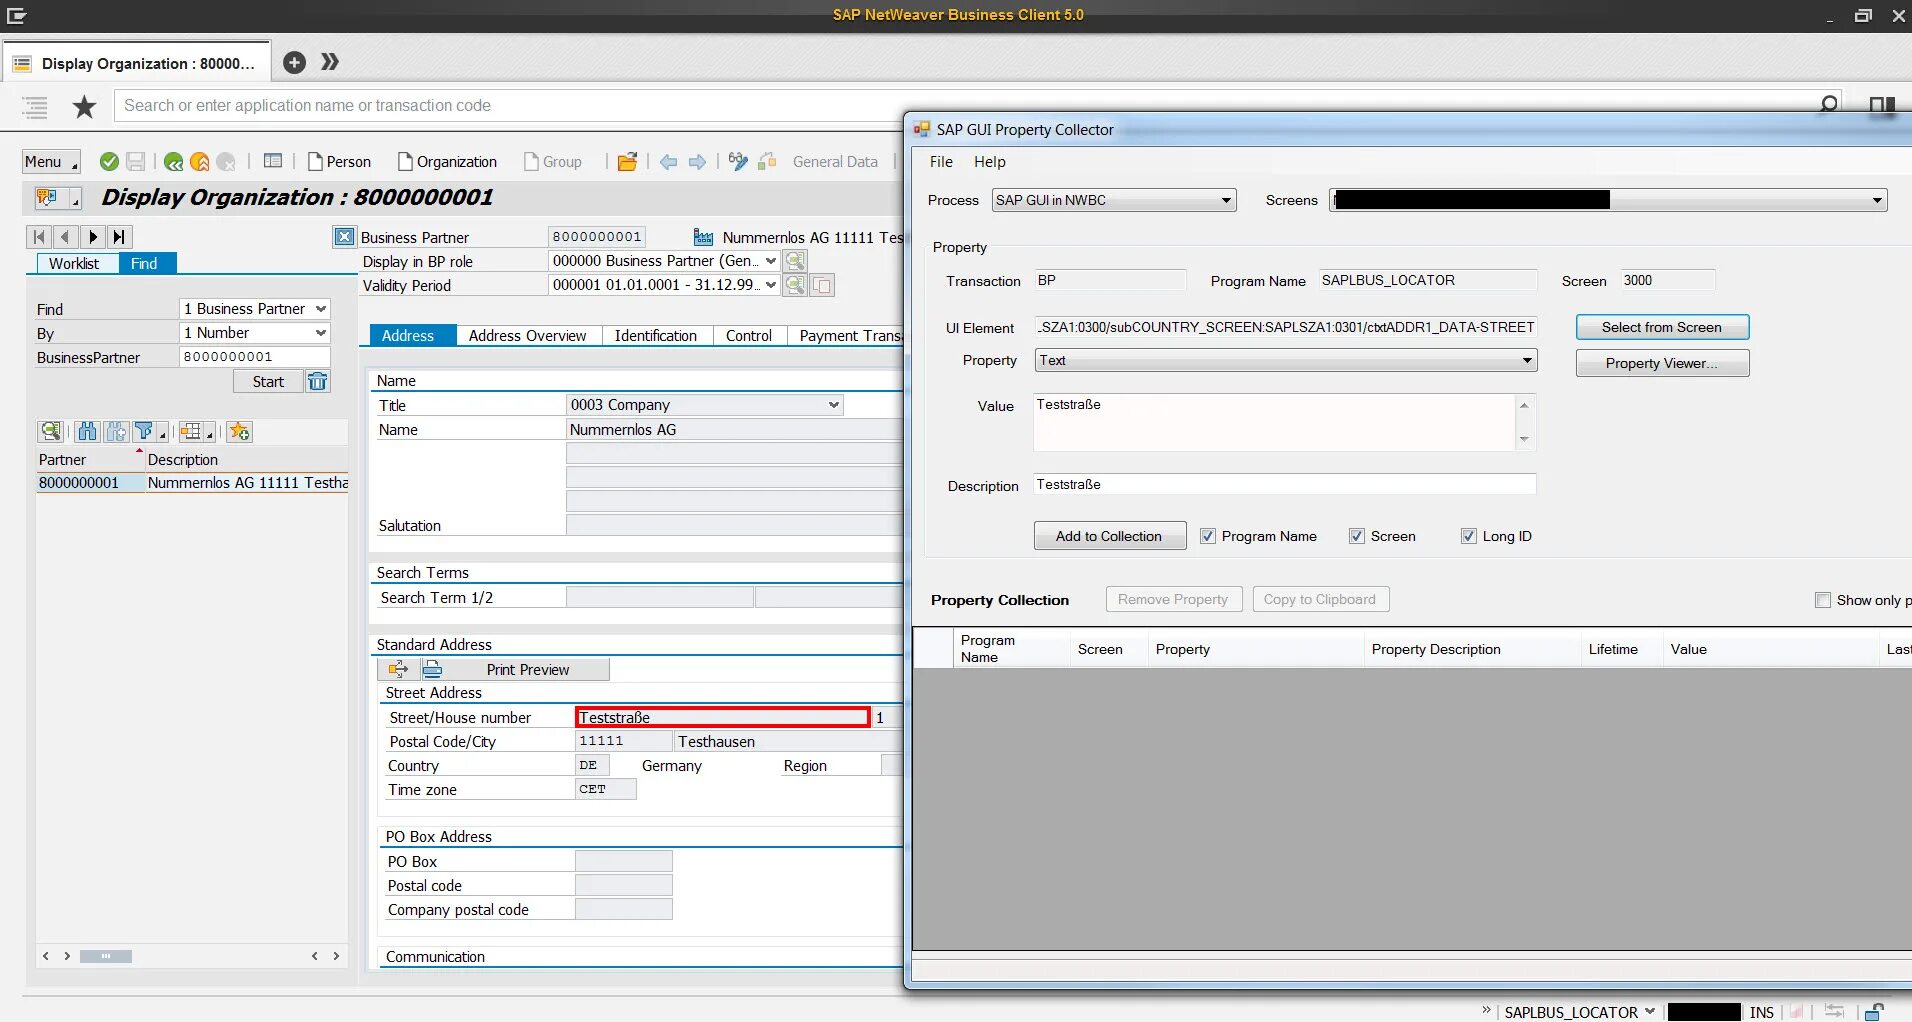Viewport: 1912px width, 1022px height.
Task: Click the transaction code search field
Action: (500, 105)
